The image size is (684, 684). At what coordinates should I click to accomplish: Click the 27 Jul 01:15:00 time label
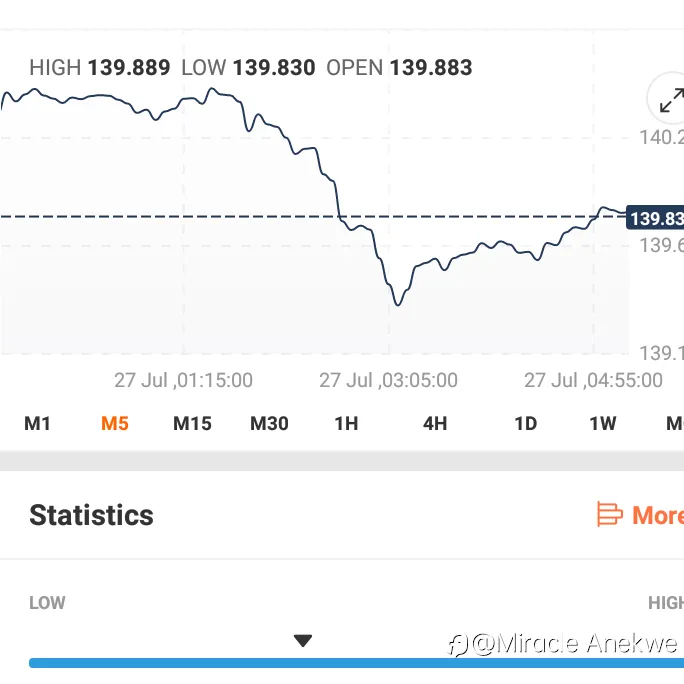183,380
